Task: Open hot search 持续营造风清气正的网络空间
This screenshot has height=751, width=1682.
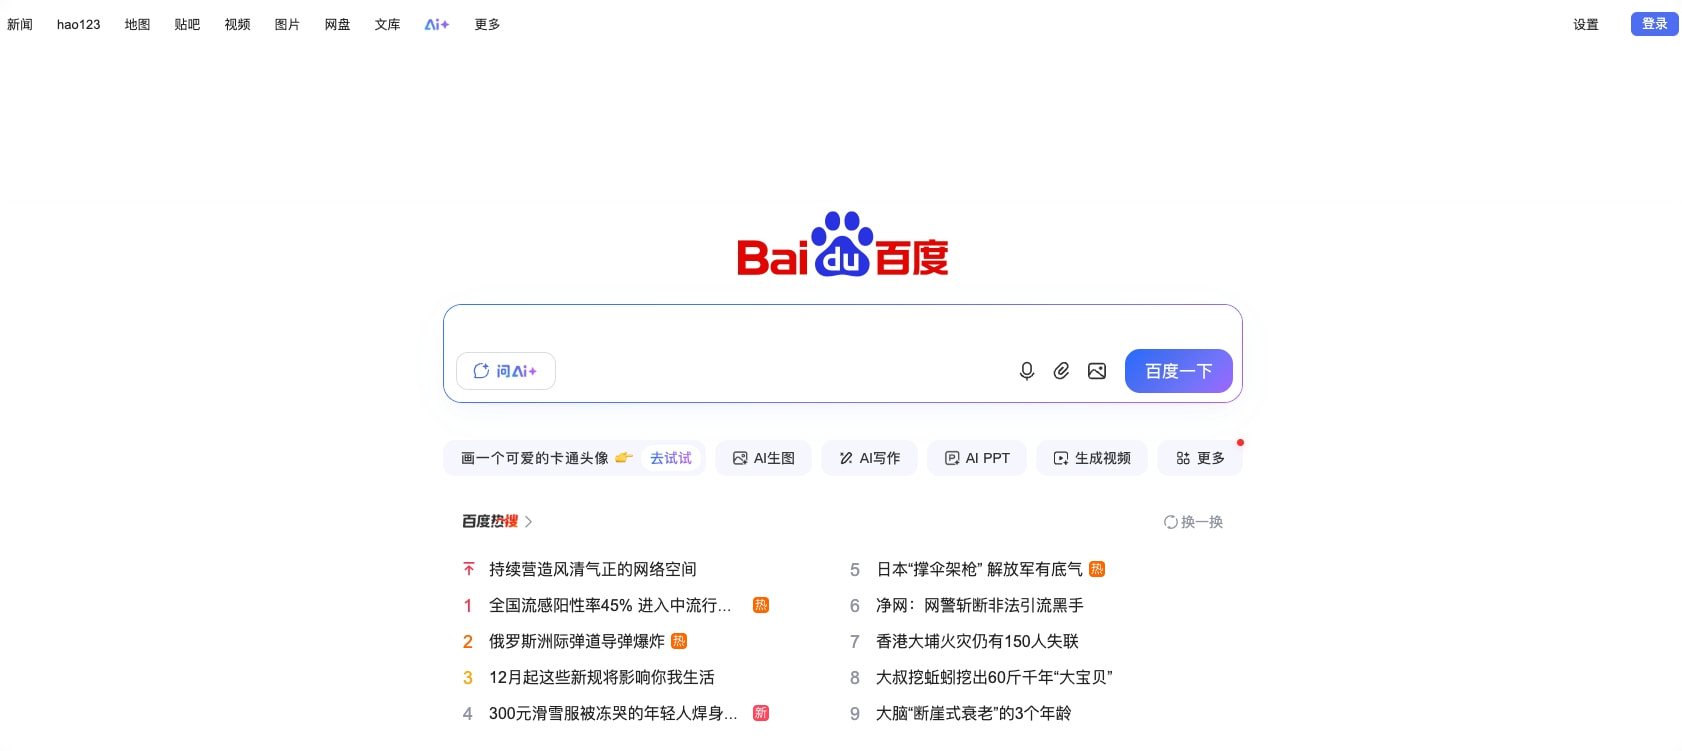Action: (x=592, y=569)
